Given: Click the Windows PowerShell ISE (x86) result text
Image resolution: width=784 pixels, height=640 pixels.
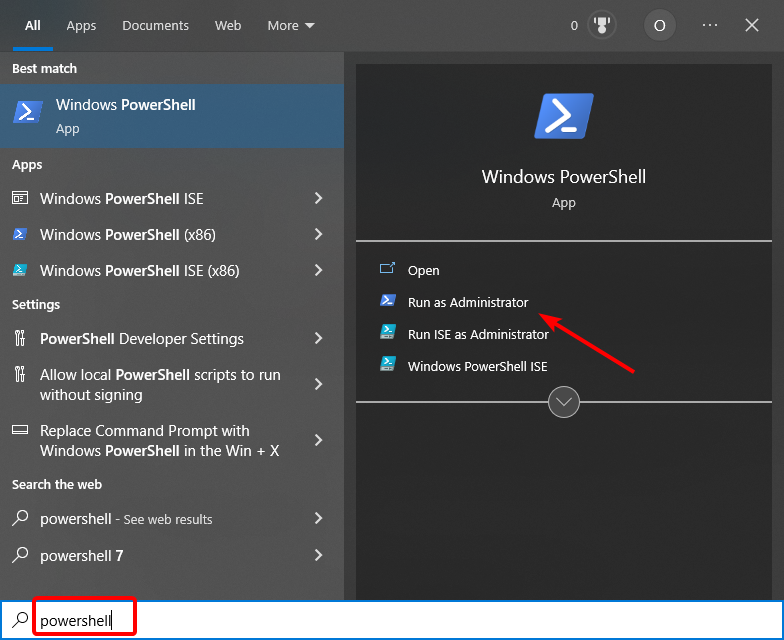Looking at the screenshot, I should click(x=140, y=270).
